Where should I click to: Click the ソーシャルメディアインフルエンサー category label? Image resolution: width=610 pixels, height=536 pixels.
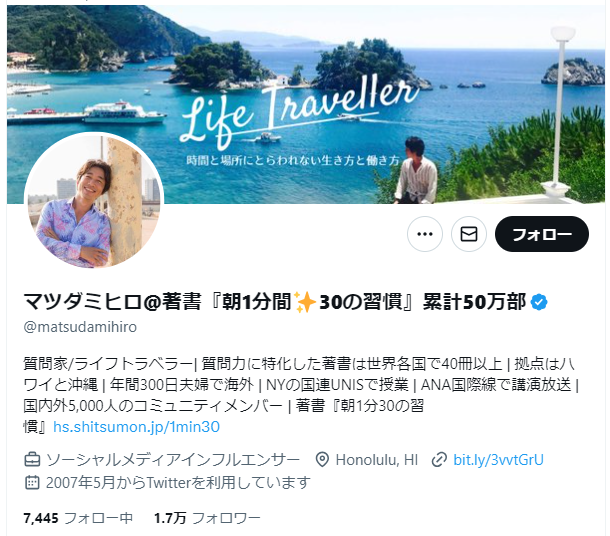[x=173, y=460]
